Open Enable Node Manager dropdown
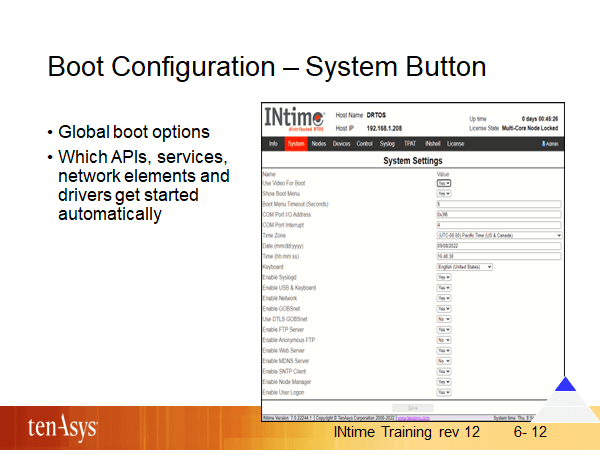The height and width of the screenshot is (450, 600). point(444,382)
